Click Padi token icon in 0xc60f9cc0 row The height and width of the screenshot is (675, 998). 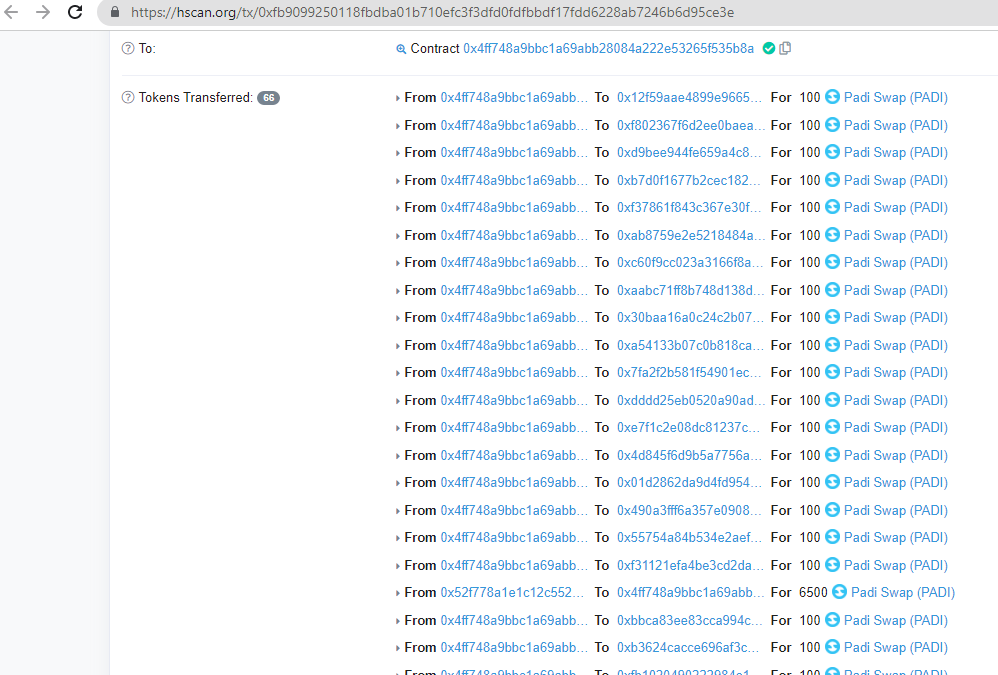point(833,261)
